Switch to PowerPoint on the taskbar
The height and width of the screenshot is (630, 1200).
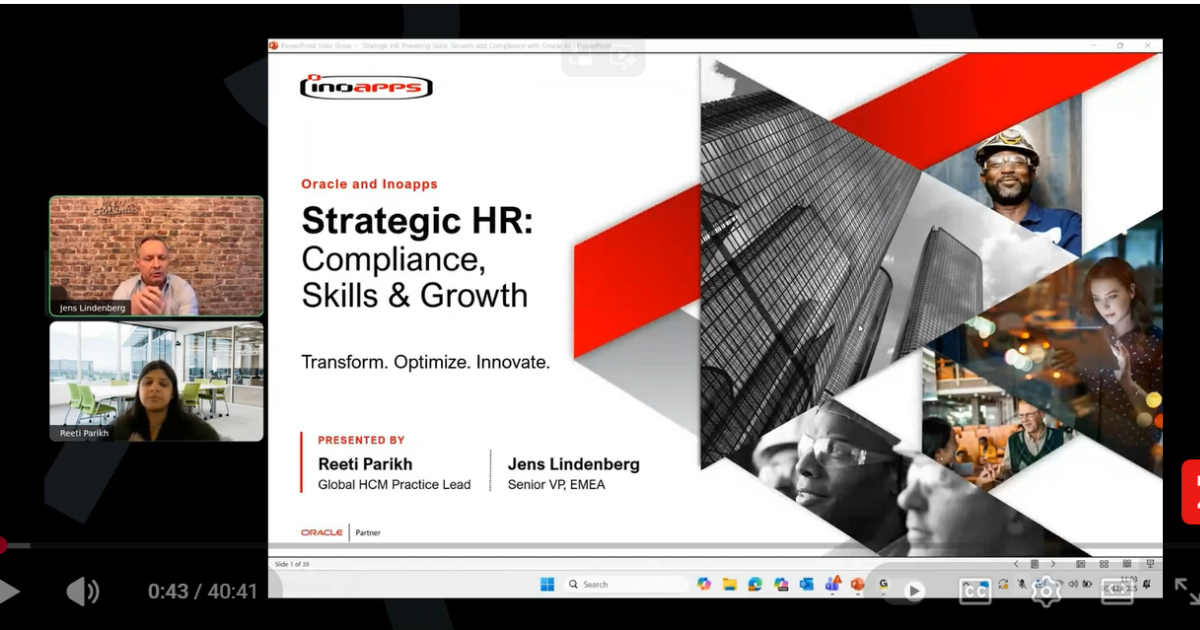(x=858, y=584)
